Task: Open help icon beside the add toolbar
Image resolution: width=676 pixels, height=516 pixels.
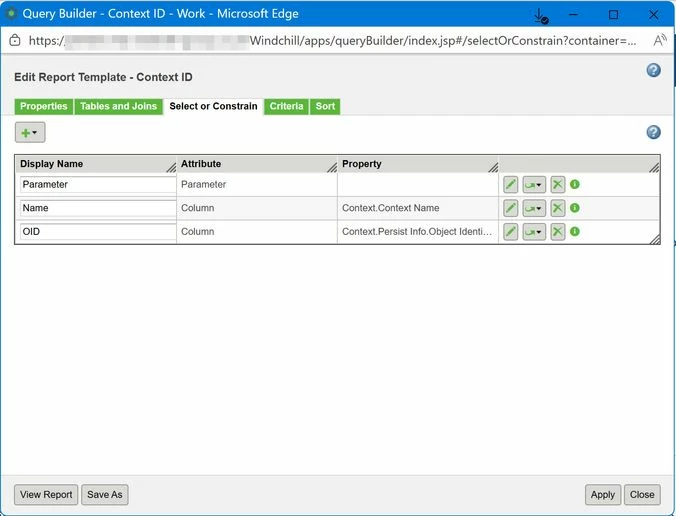Action: [x=654, y=132]
